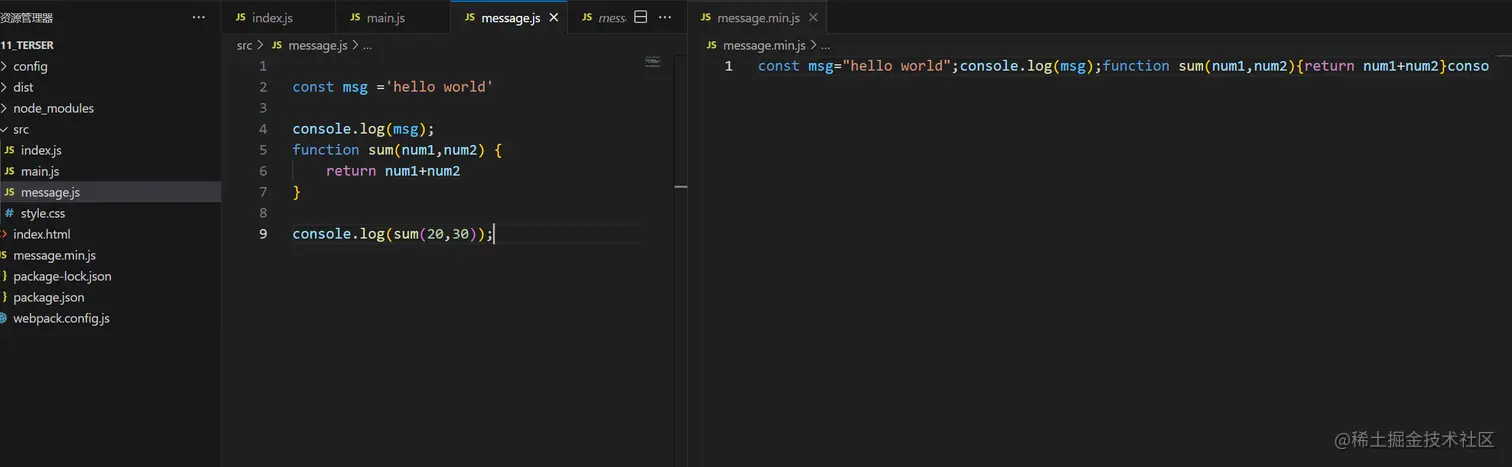This screenshot has width=1512, height=467.
Task: Switch to the main.js tab
Action: [387, 18]
